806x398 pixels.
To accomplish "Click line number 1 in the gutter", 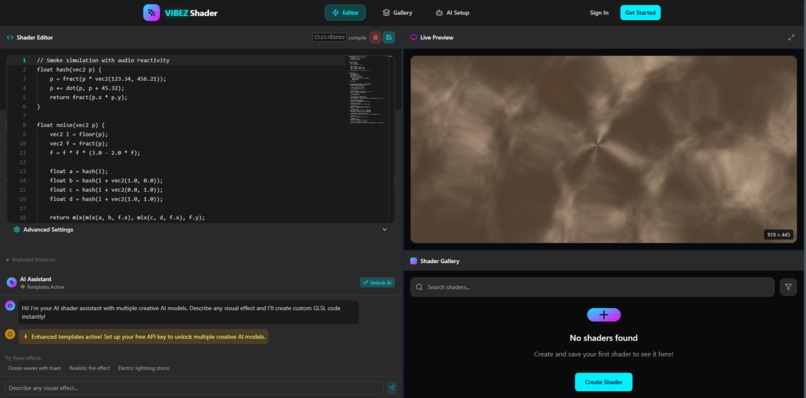I will (24, 60).
